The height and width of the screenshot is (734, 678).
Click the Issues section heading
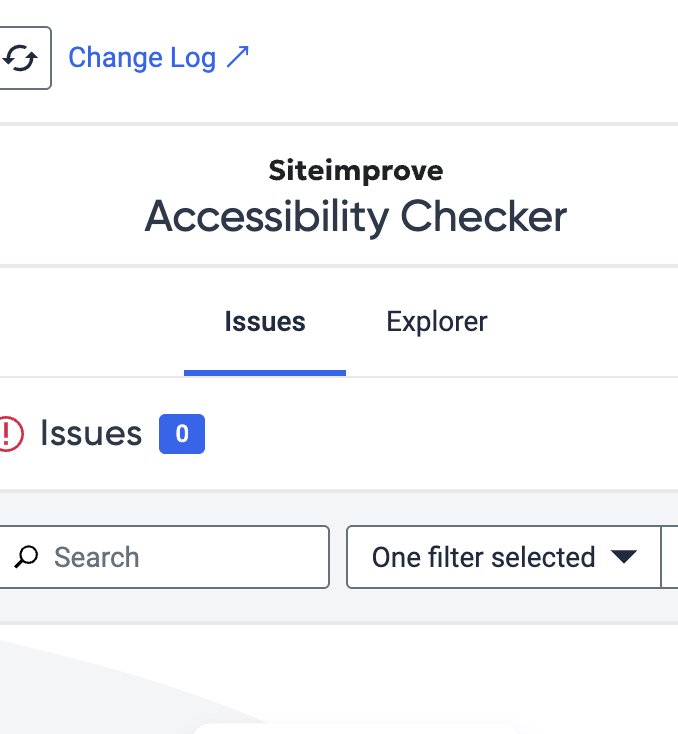tap(91, 433)
